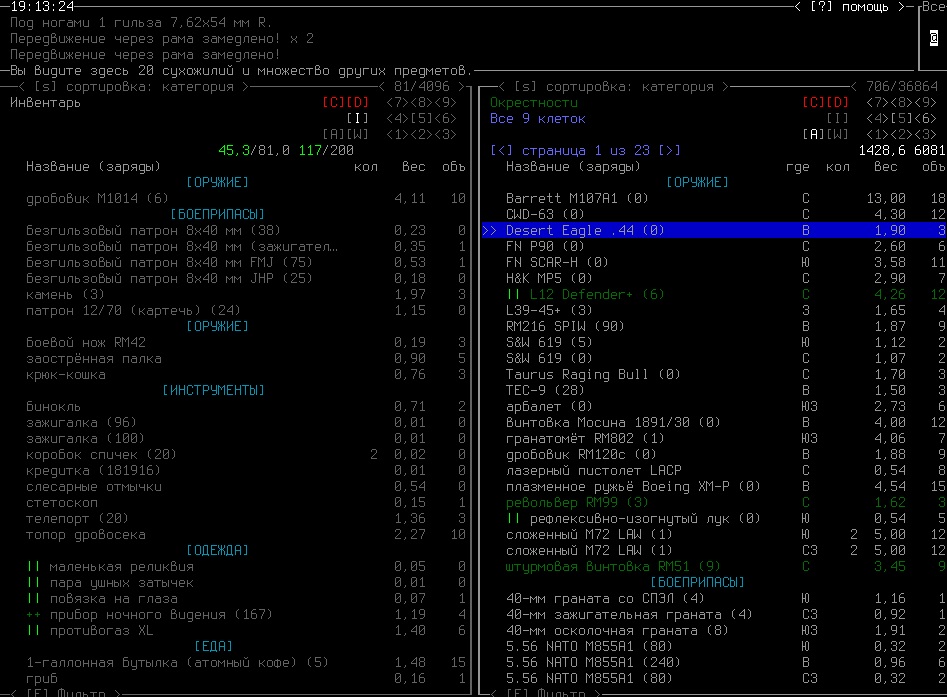Select highlighted Desert Eagle .44 (0) row
Image resolution: width=947 pixels, height=697 pixels.
click(x=714, y=231)
